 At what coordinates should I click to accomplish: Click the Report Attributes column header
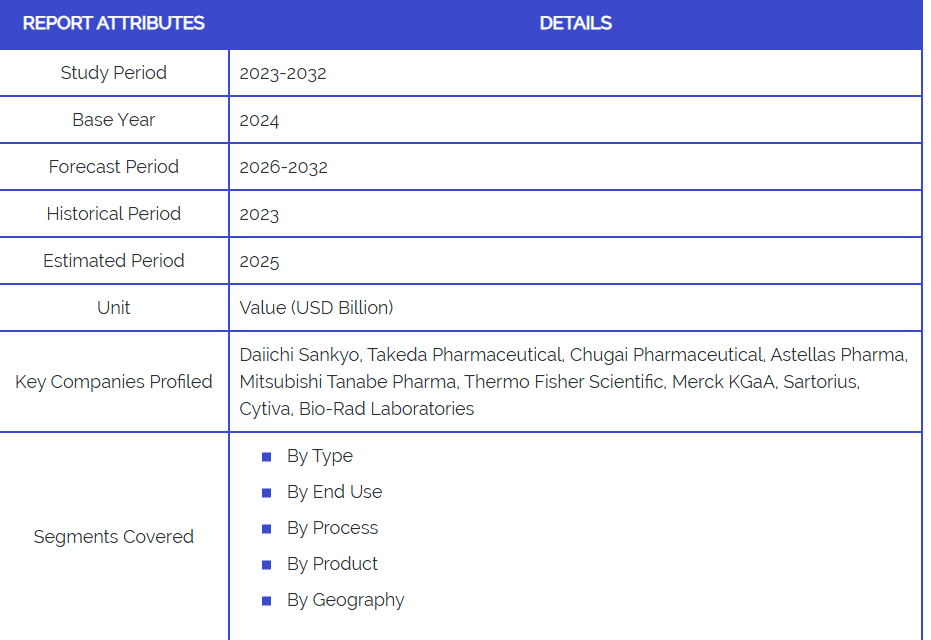[114, 23]
